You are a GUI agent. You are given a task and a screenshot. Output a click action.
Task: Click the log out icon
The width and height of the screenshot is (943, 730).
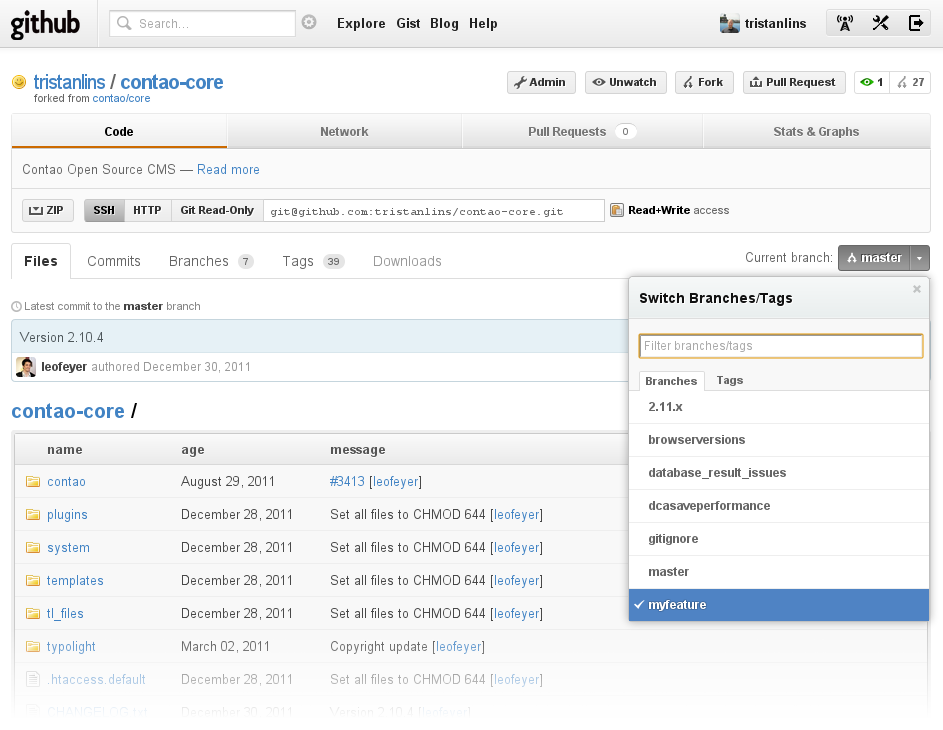[915, 24]
